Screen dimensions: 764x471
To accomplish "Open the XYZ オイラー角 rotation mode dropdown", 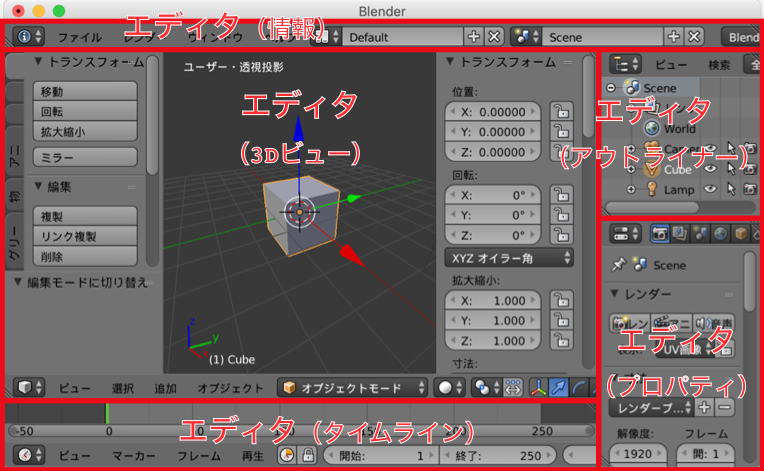I will [x=509, y=258].
